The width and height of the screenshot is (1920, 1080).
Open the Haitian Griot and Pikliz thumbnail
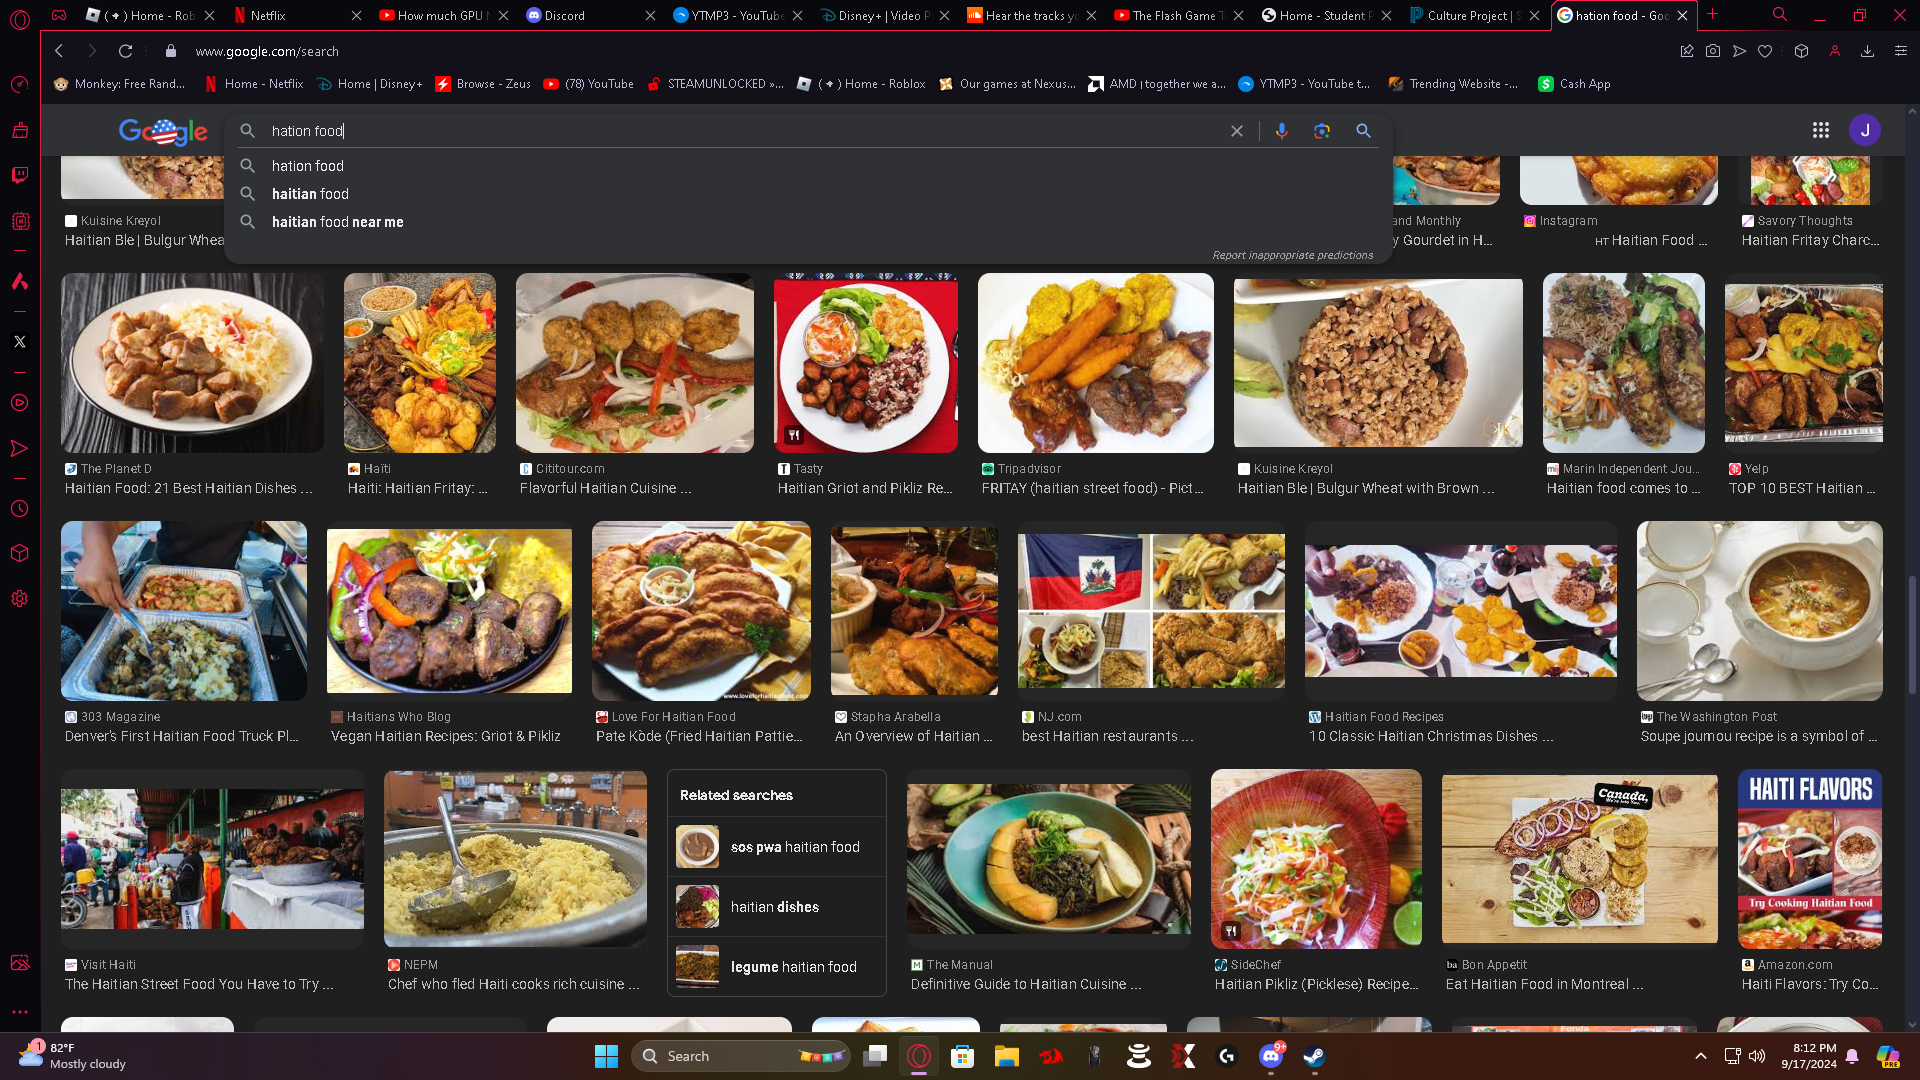coord(865,364)
